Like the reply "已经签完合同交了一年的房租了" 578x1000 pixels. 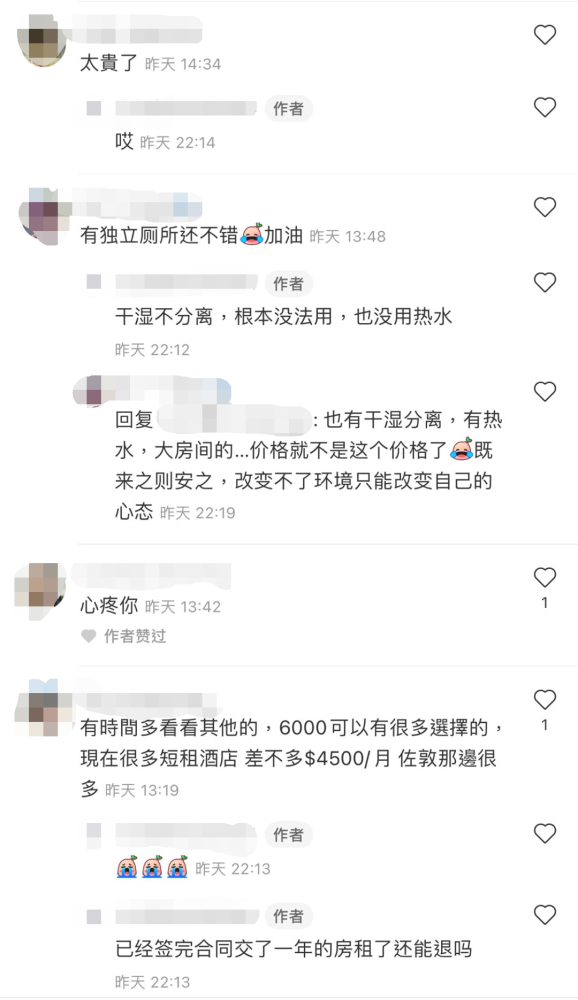(544, 915)
